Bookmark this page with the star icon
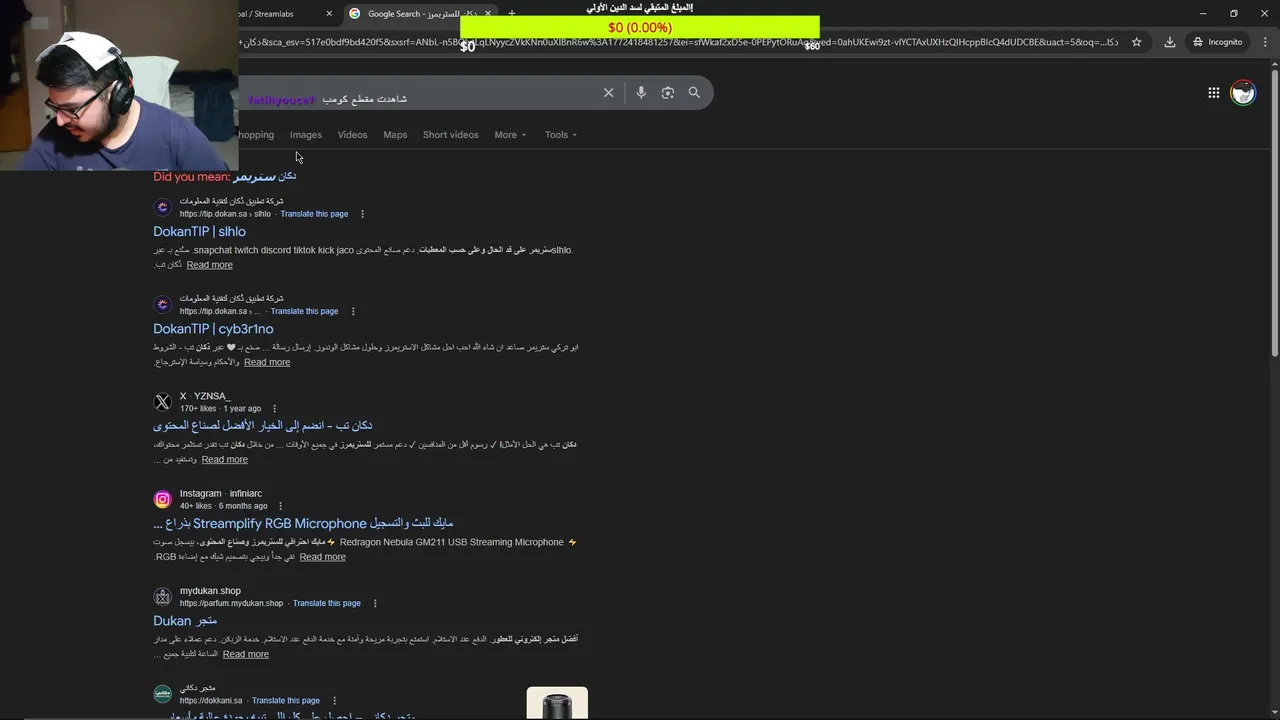Screen dimensions: 1280x720 point(1137,42)
